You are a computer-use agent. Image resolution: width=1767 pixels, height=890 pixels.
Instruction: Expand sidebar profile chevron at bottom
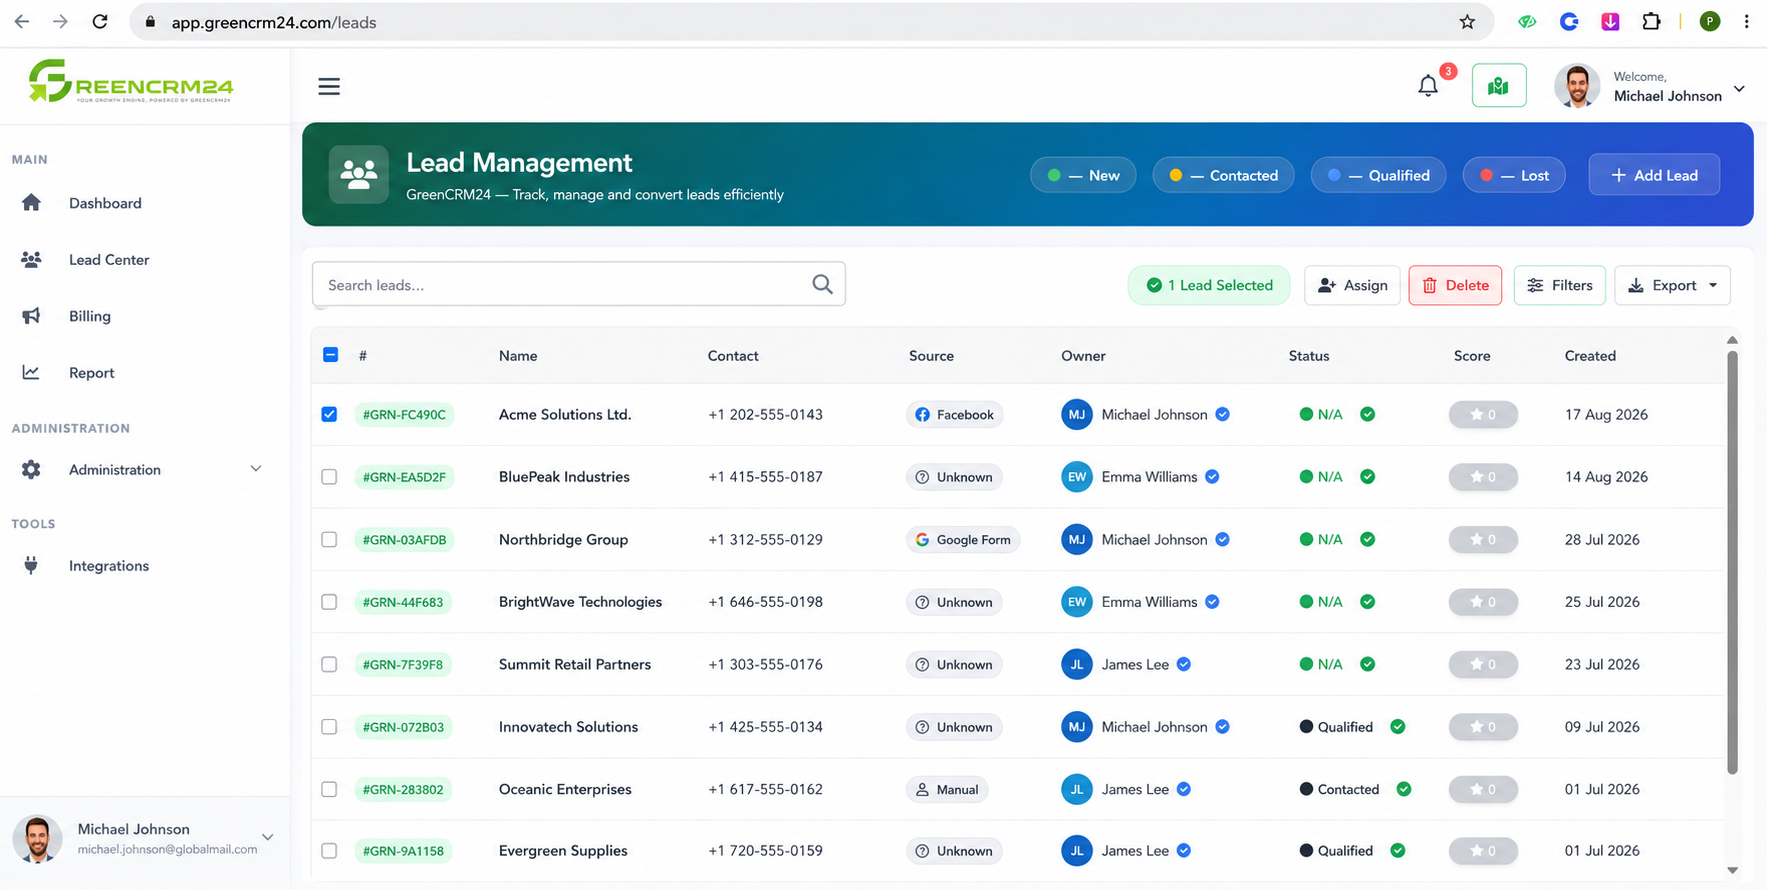tap(267, 837)
